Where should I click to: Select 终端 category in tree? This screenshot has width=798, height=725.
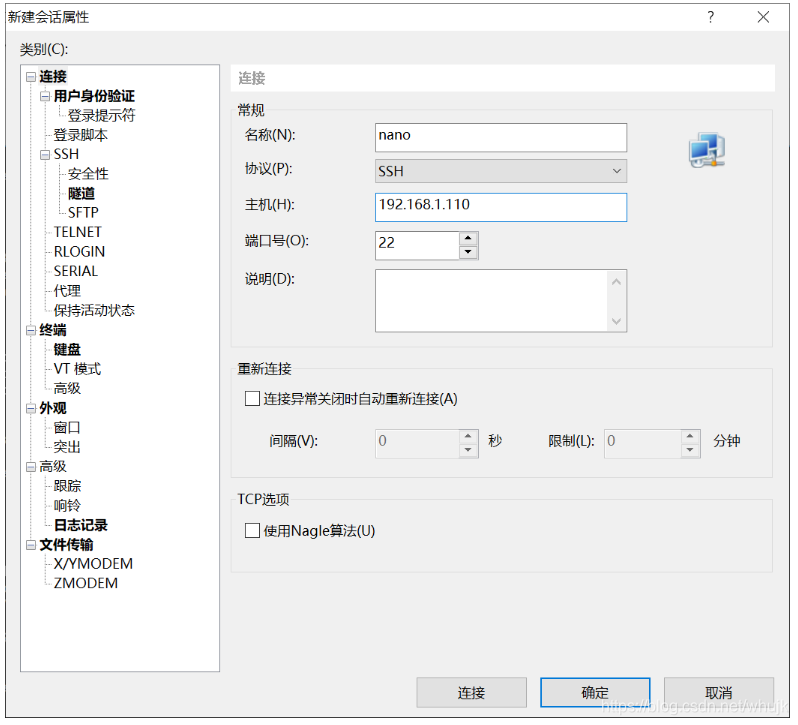pyautogui.click(x=53, y=331)
